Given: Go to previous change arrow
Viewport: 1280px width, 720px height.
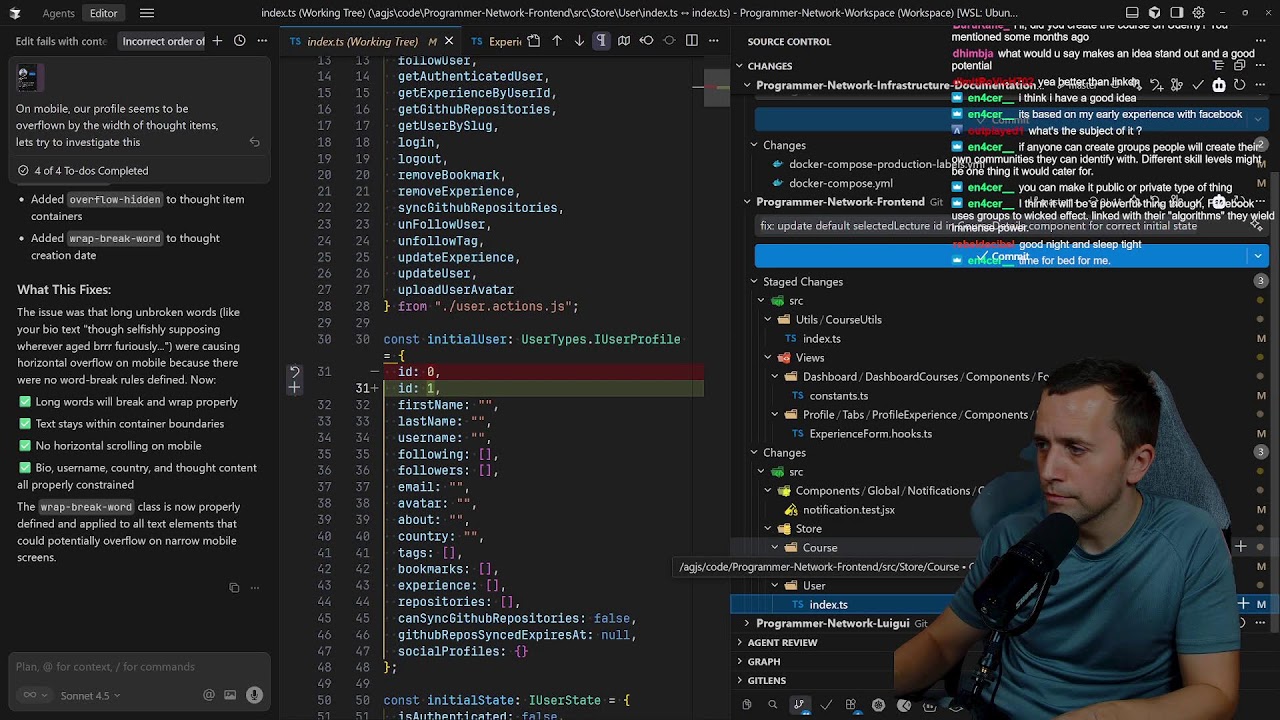Looking at the screenshot, I should [x=557, y=41].
